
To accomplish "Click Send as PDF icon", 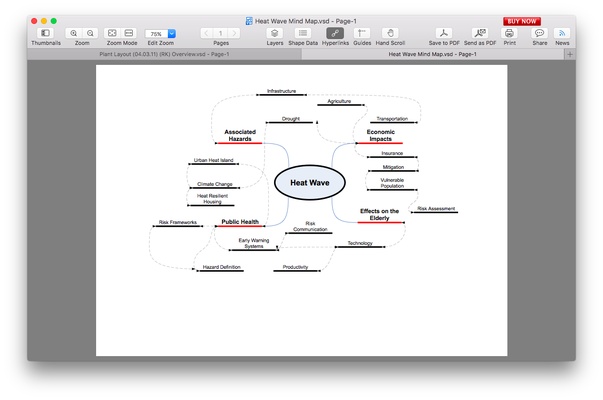I will (x=480, y=33).
